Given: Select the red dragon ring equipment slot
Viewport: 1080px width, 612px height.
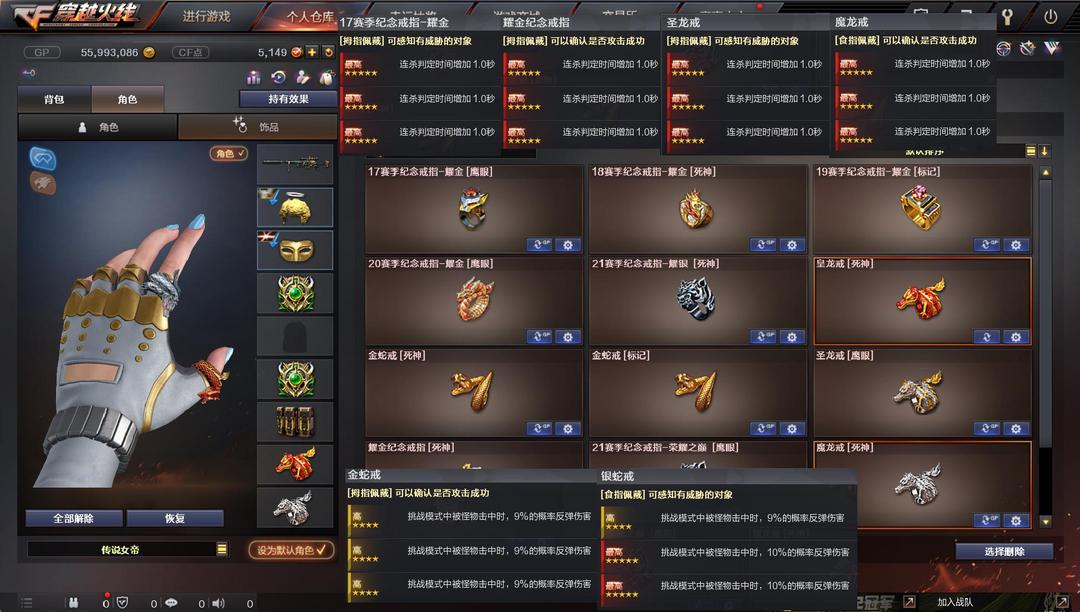Looking at the screenshot, I should 295,465.
